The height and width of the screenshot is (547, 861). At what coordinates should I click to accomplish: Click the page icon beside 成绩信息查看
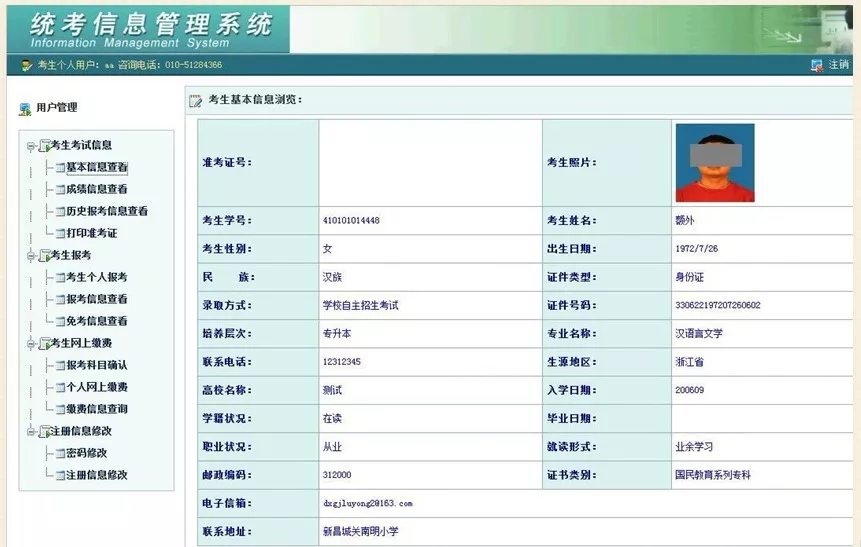[x=60, y=189]
